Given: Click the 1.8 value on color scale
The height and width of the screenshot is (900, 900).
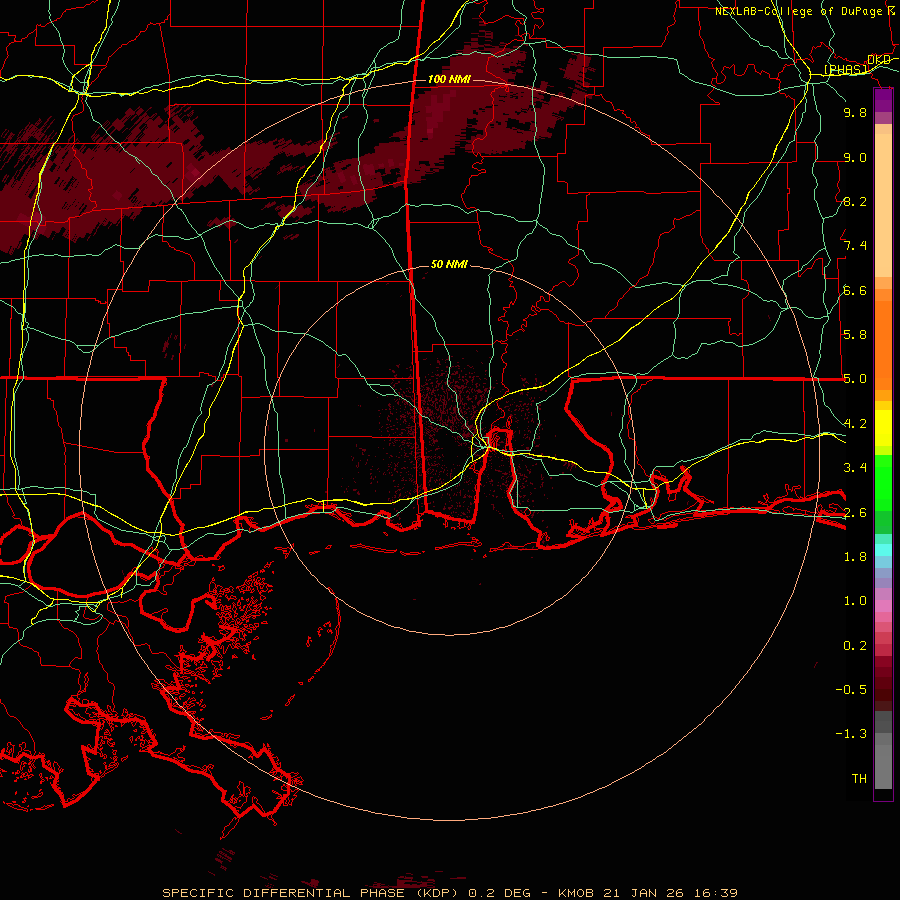Looking at the screenshot, I should tap(855, 557).
